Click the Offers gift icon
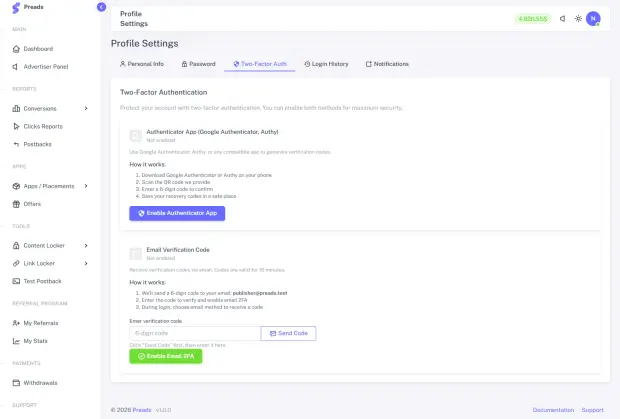 coord(16,204)
